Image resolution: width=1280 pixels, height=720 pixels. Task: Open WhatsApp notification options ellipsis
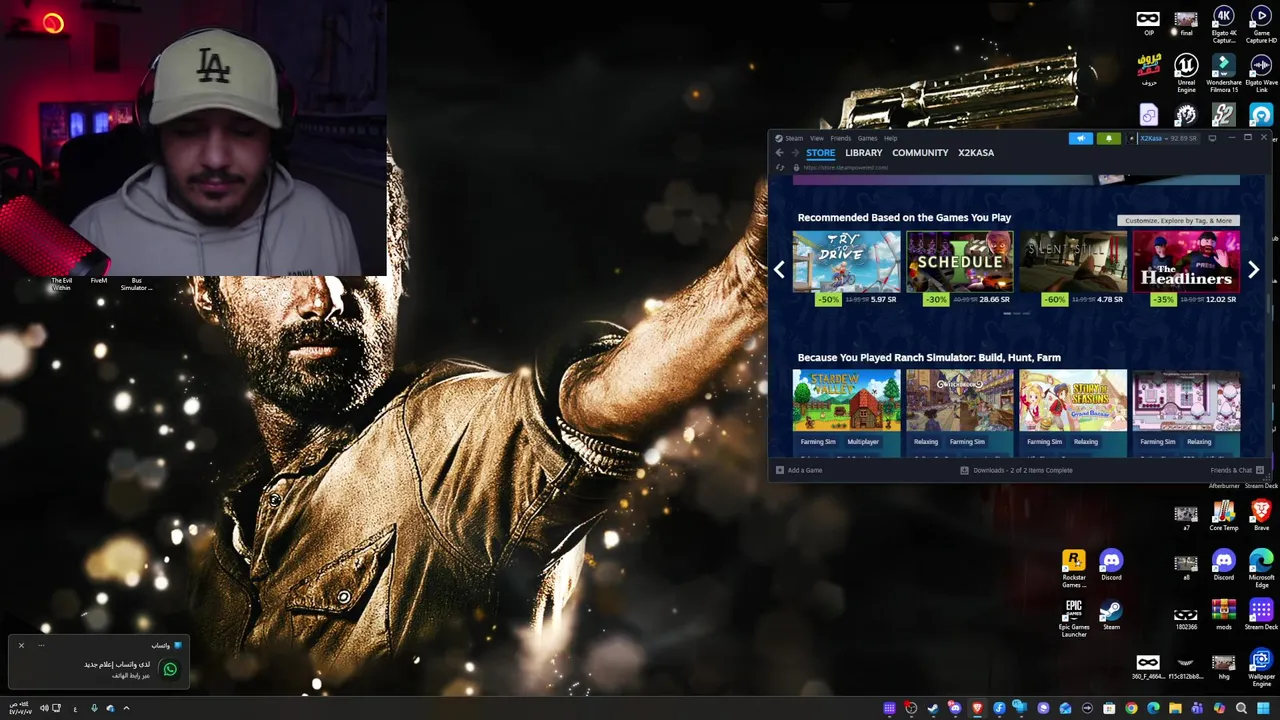point(41,645)
